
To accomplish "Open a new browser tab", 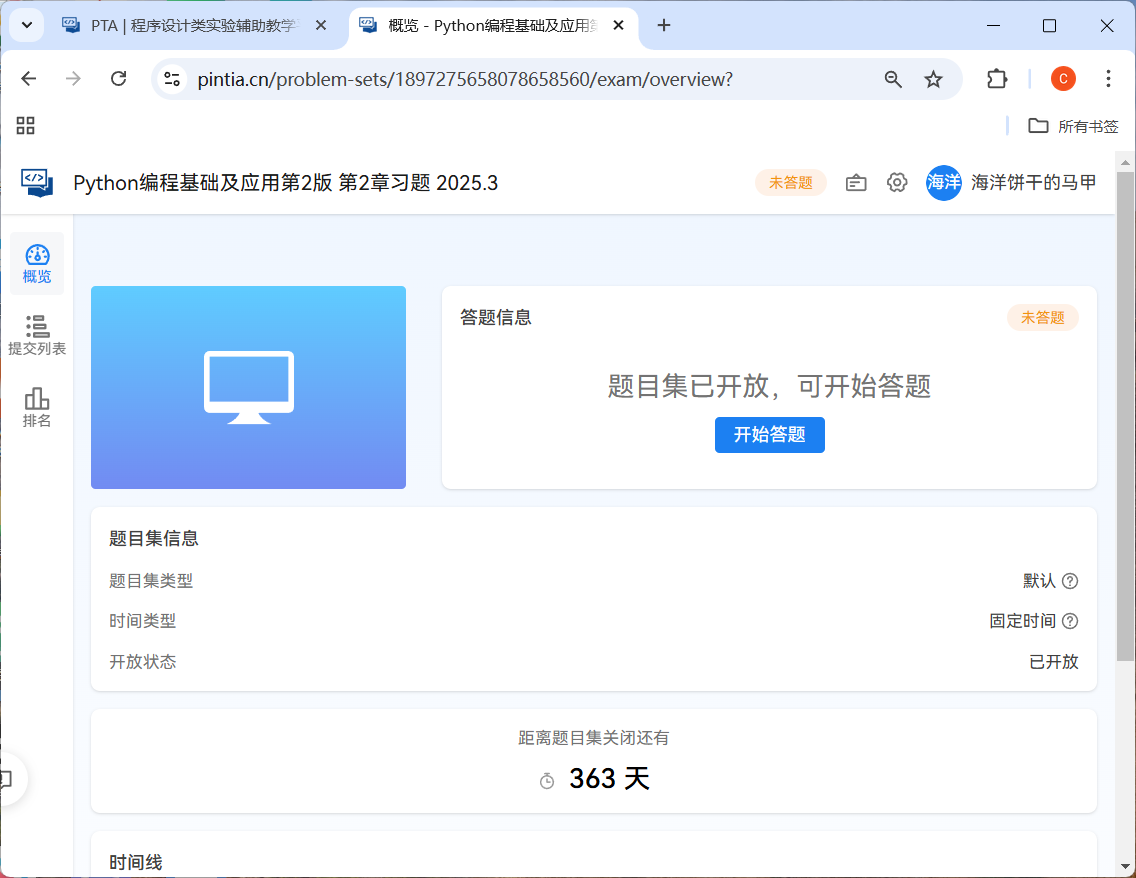I will click(x=664, y=25).
